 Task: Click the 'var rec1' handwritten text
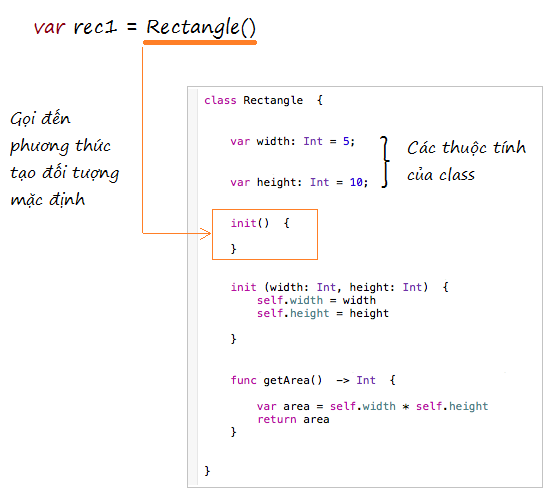[75, 27]
